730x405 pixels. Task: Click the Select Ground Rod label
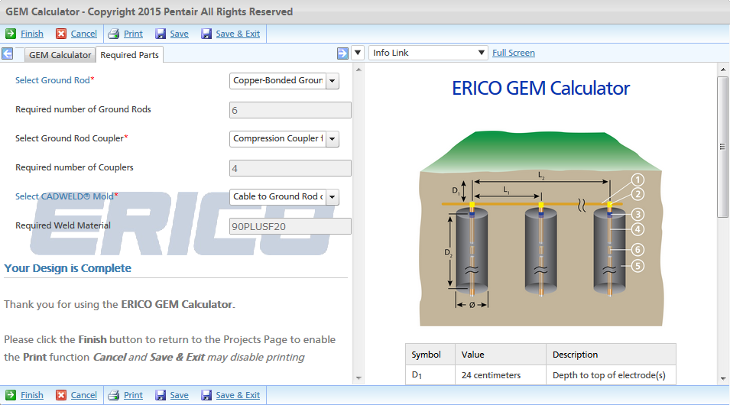click(54, 80)
